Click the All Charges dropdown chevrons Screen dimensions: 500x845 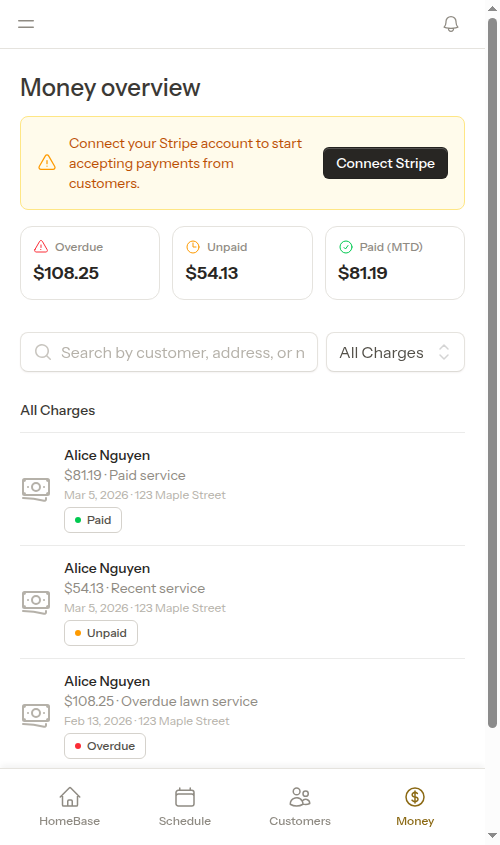point(444,352)
